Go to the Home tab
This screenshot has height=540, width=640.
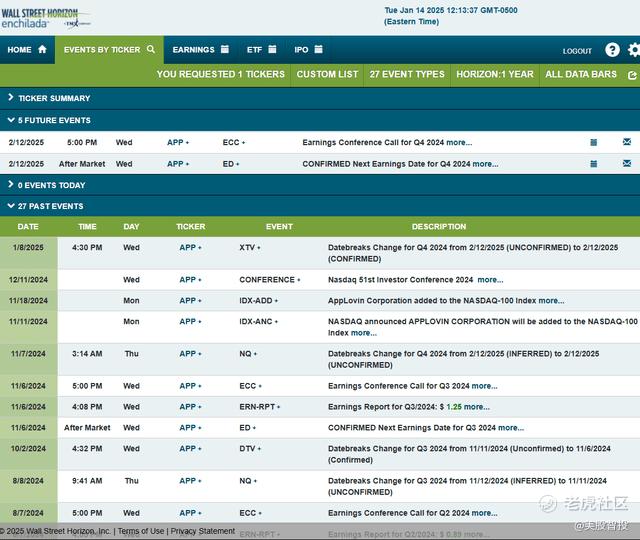(27, 50)
